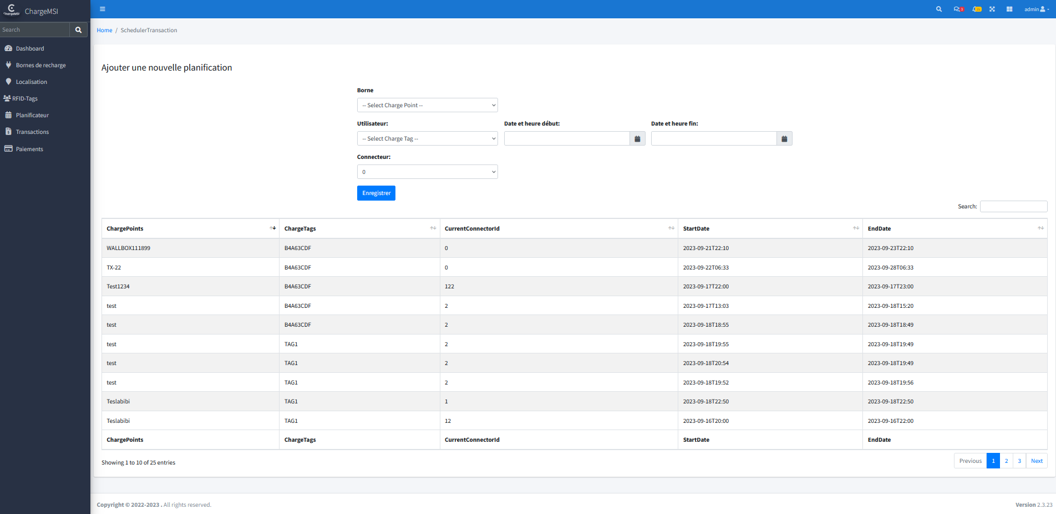Screen dimensions: 1056x514
Task: Click the table Search input field
Action: pyautogui.click(x=1013, y=207)
